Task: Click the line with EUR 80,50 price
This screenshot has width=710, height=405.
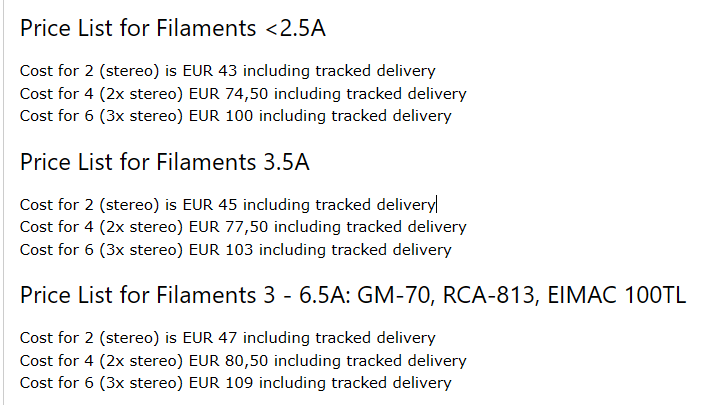Action: pos(243,361)
